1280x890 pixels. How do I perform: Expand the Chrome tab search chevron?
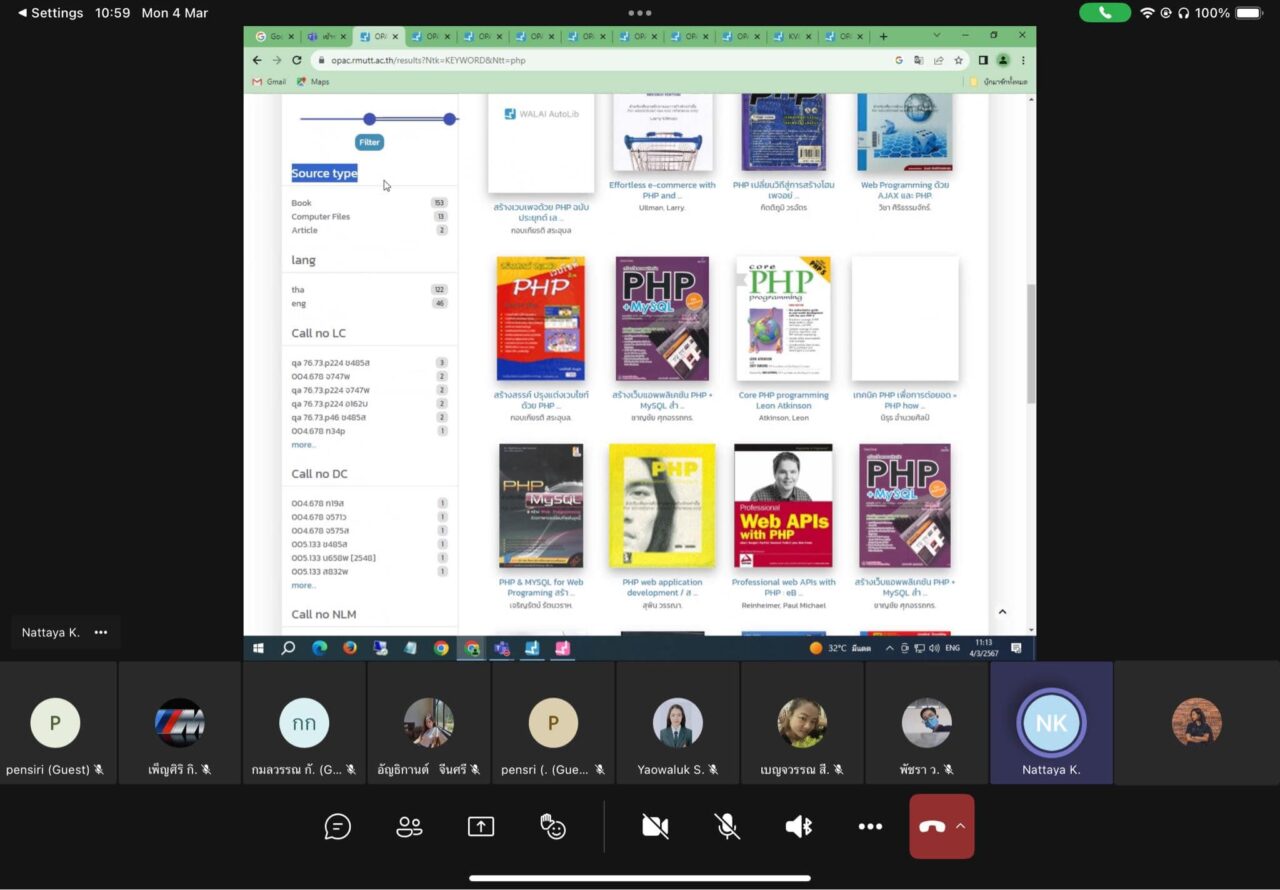coord(937,36)
